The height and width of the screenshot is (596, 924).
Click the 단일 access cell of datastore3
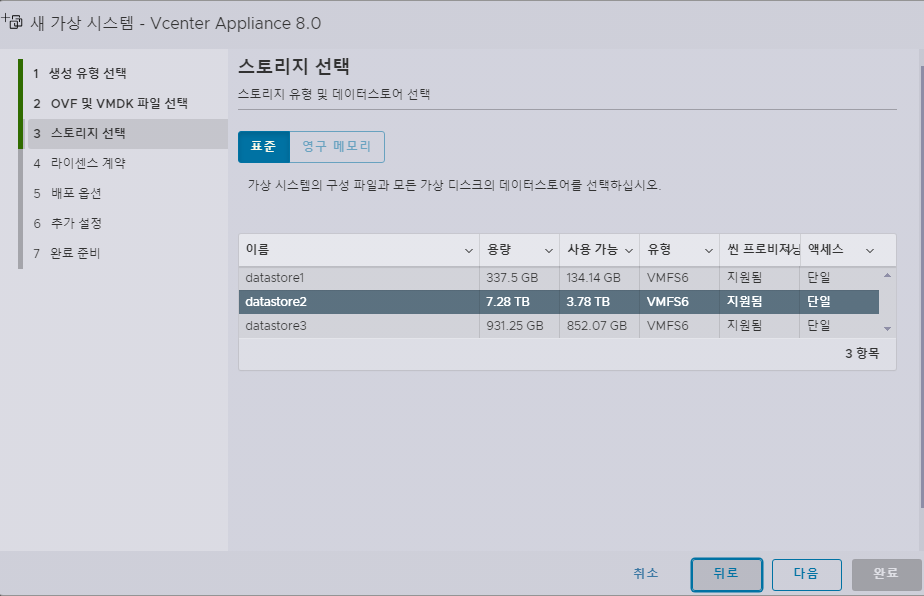tap(819, 325)
